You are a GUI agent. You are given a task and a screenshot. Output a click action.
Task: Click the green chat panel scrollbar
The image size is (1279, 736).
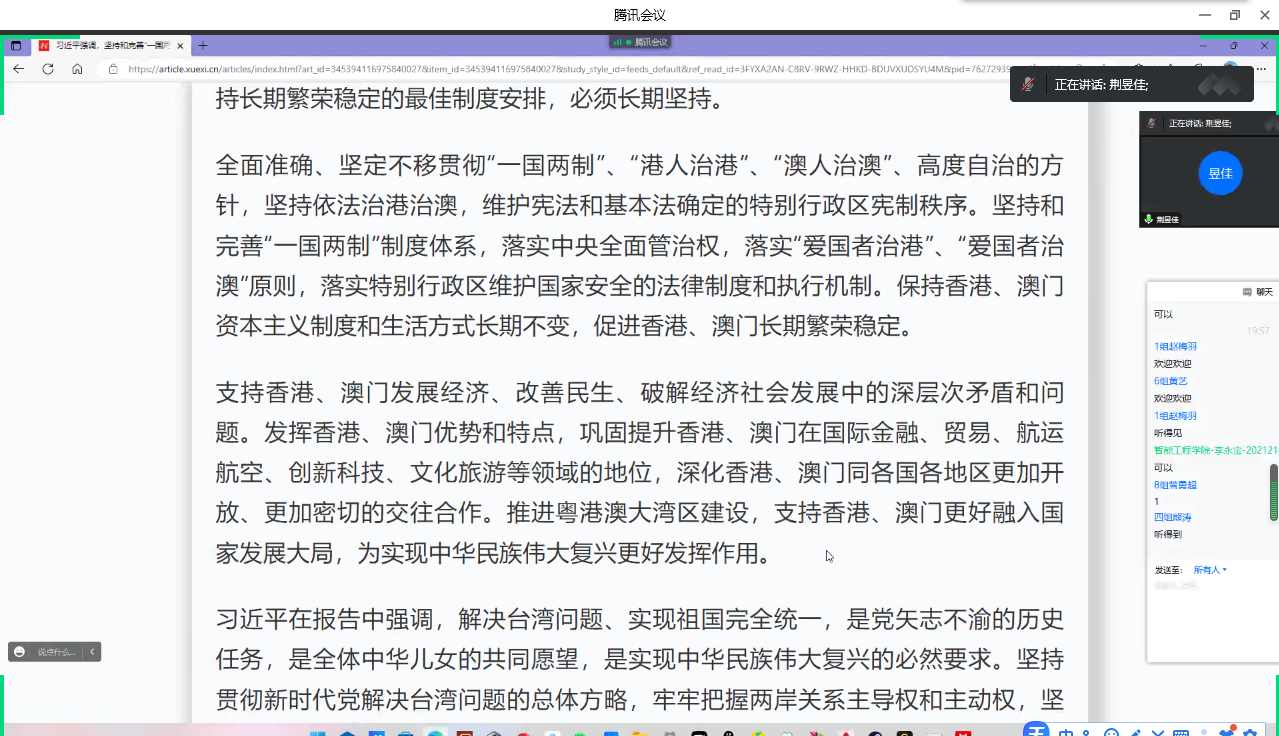pos(1273,492)
